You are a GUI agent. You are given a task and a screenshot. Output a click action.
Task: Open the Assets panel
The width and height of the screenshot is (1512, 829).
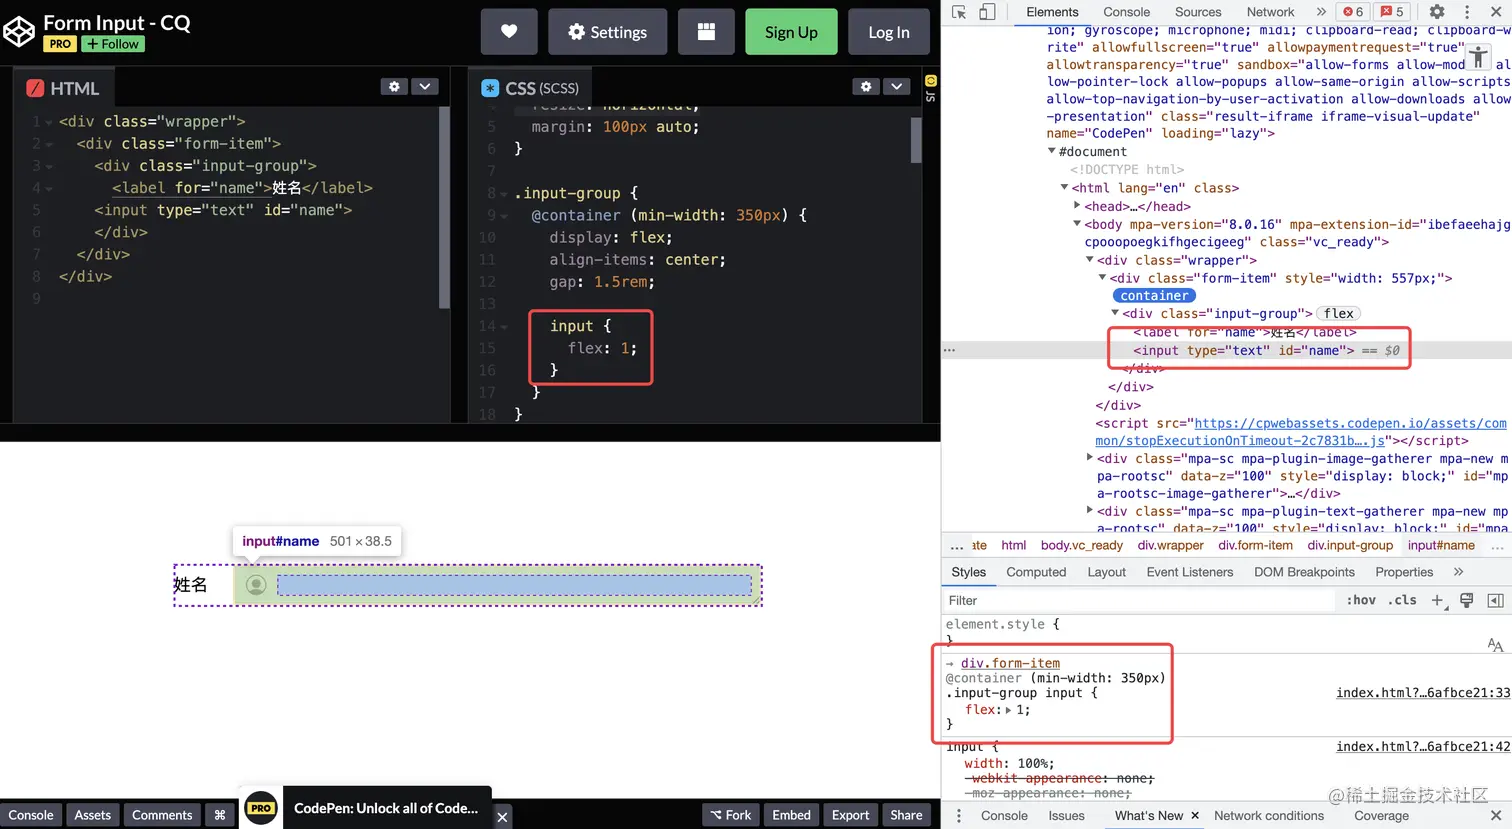pos(93,815)
